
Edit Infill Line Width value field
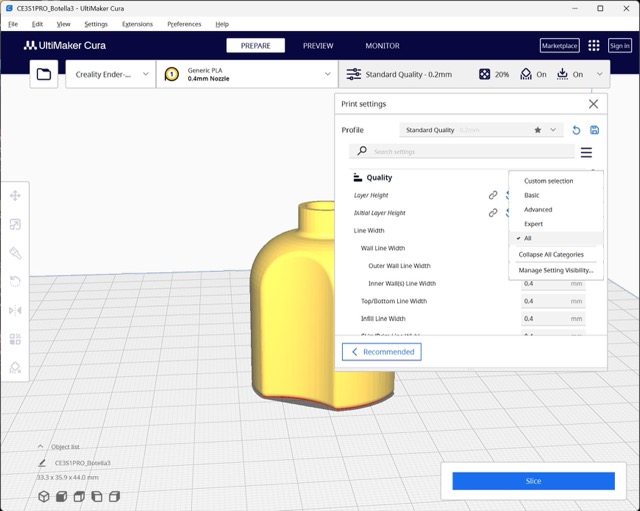(x=553, y=318)
